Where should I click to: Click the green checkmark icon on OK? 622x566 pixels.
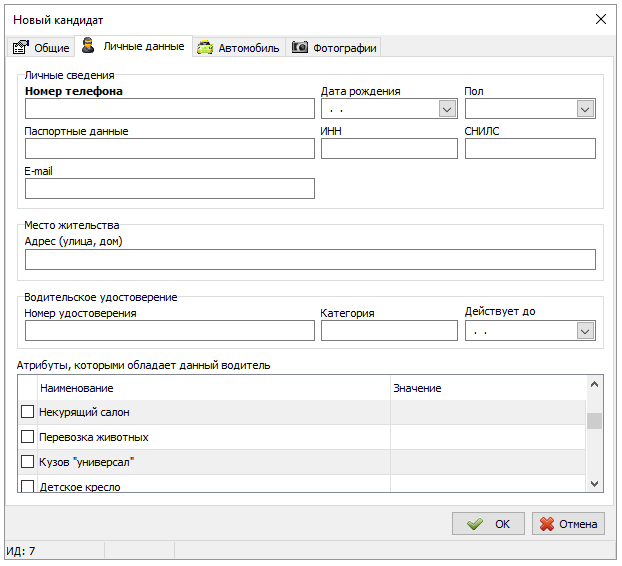click(x=474, y=524)
